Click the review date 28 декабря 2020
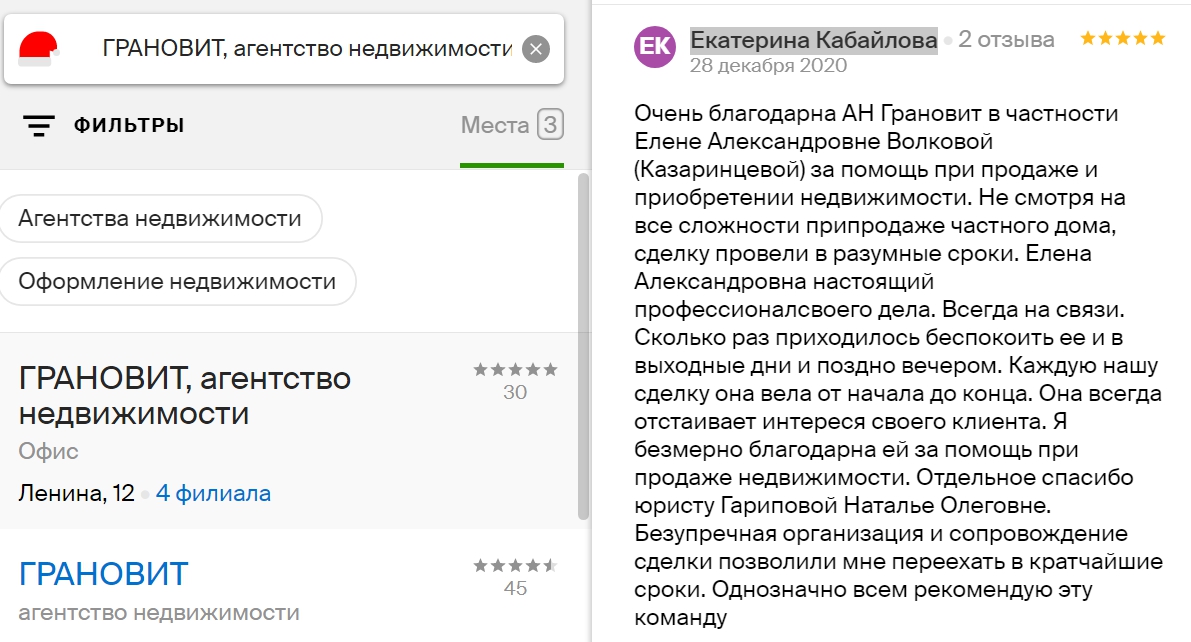Viewport: 1191px width, 642px height. [x=768, y=65]
